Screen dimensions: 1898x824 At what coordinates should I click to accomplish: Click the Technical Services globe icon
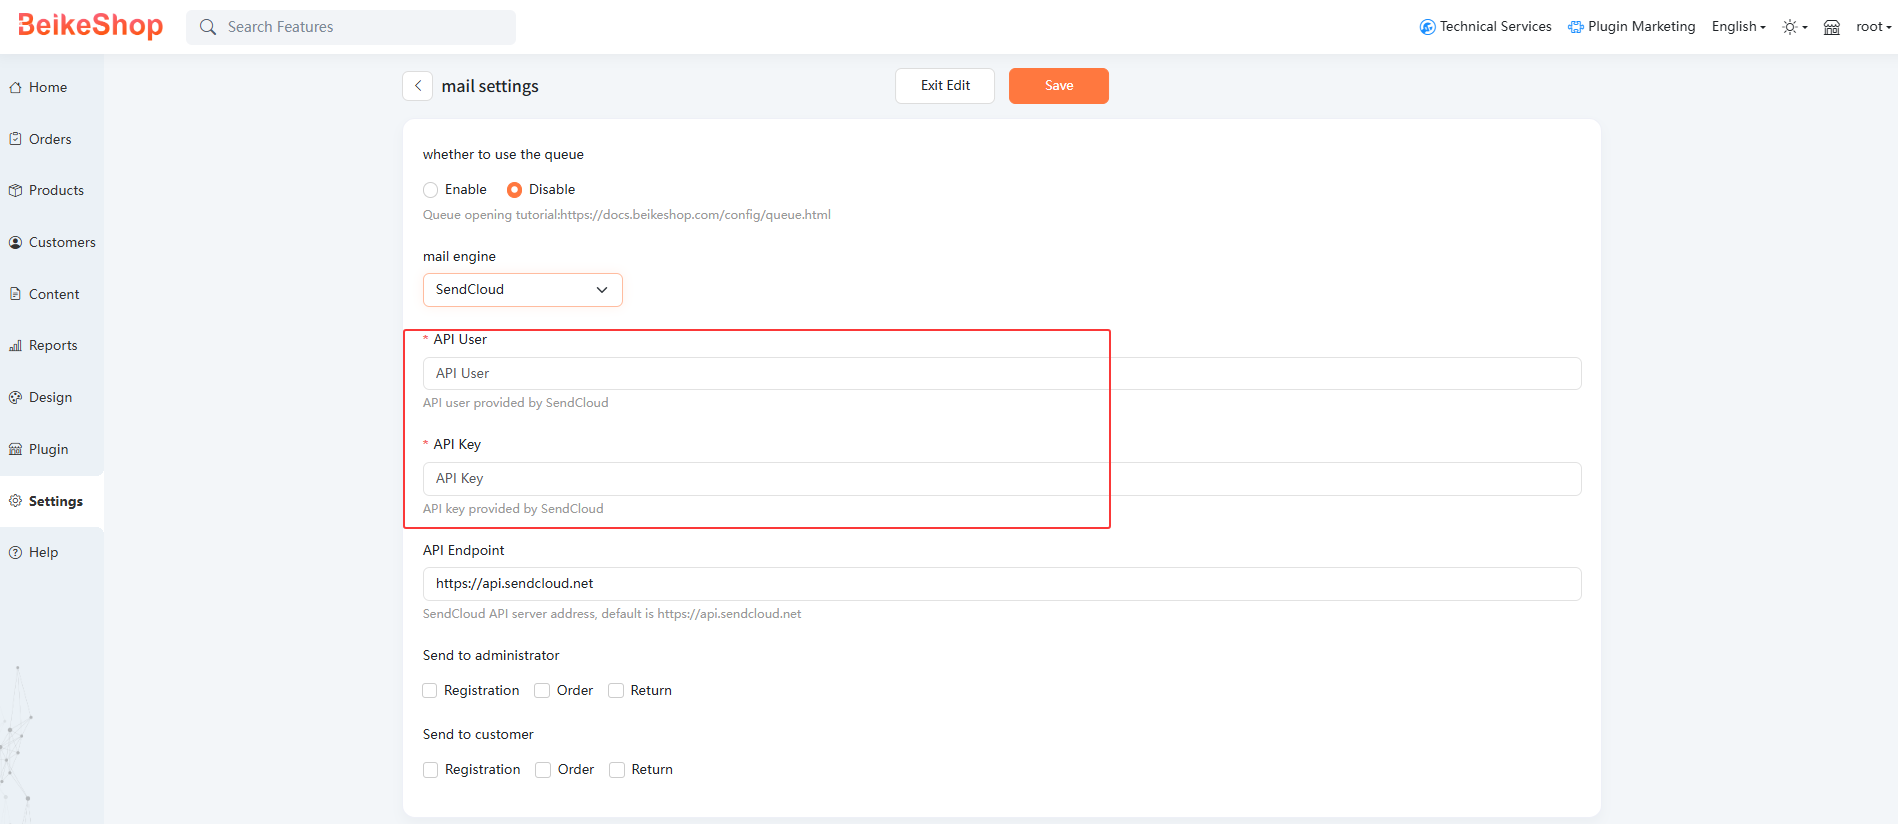[1427, 27]
